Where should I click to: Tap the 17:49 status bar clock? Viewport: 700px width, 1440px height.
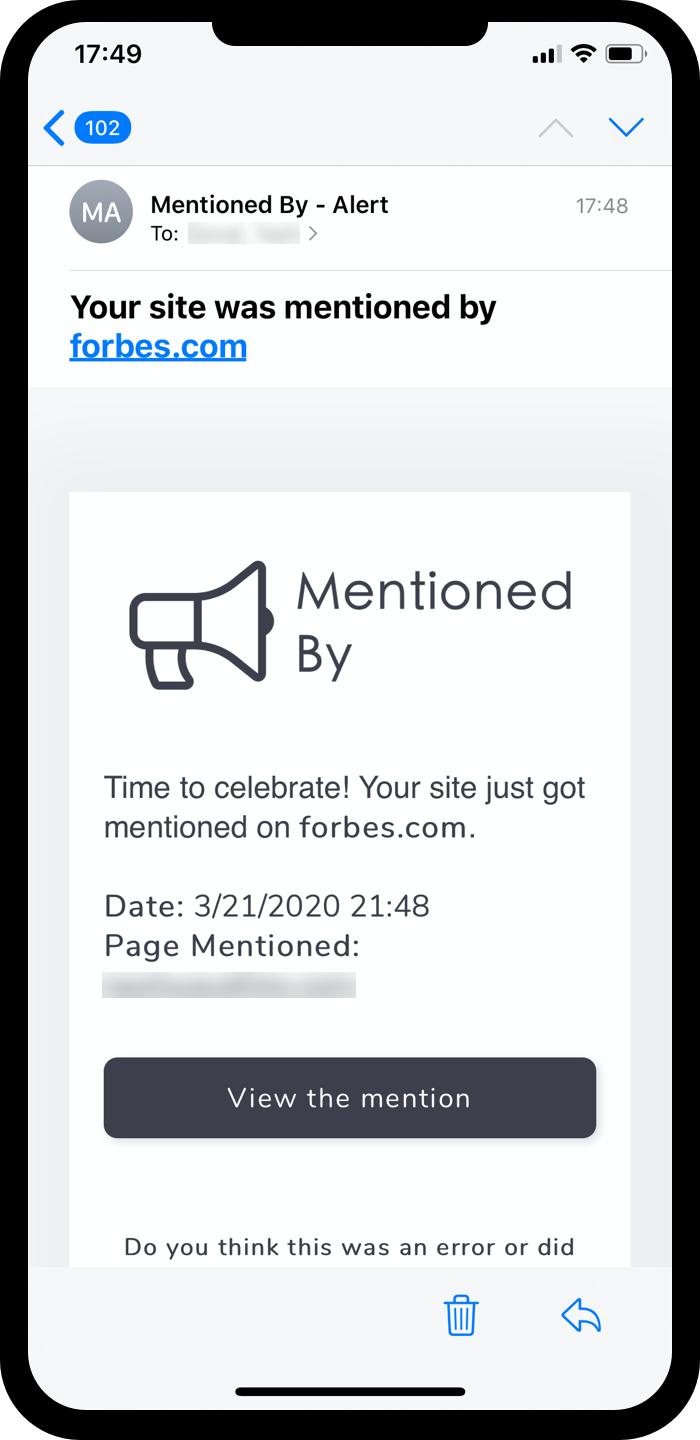[108, 54]
